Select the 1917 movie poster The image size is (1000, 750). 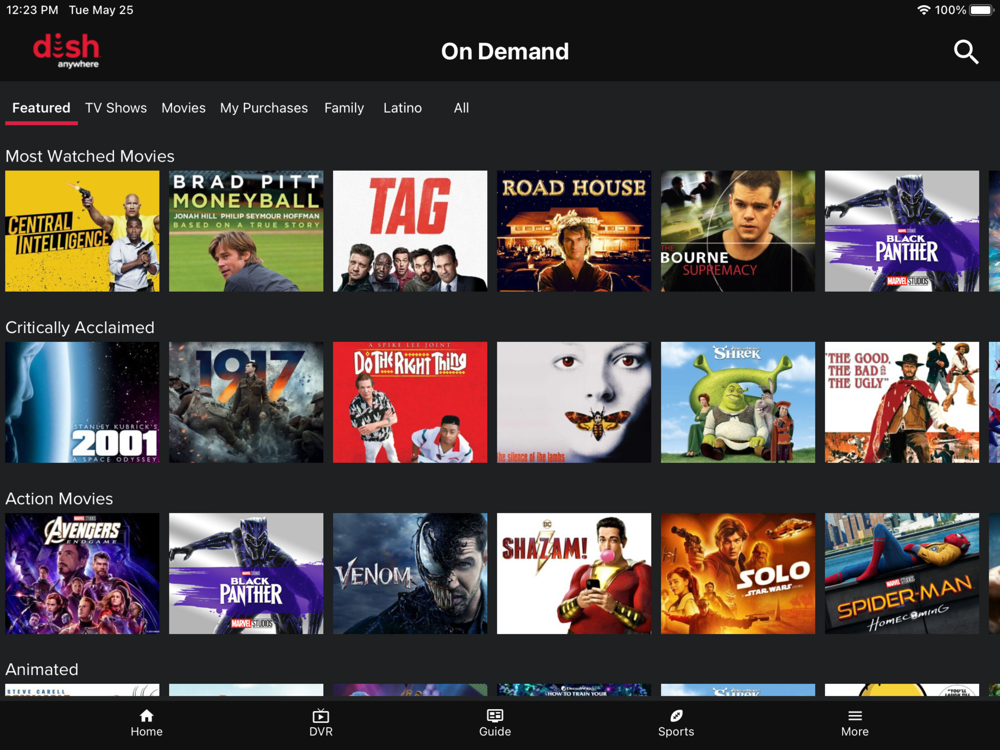246,402
